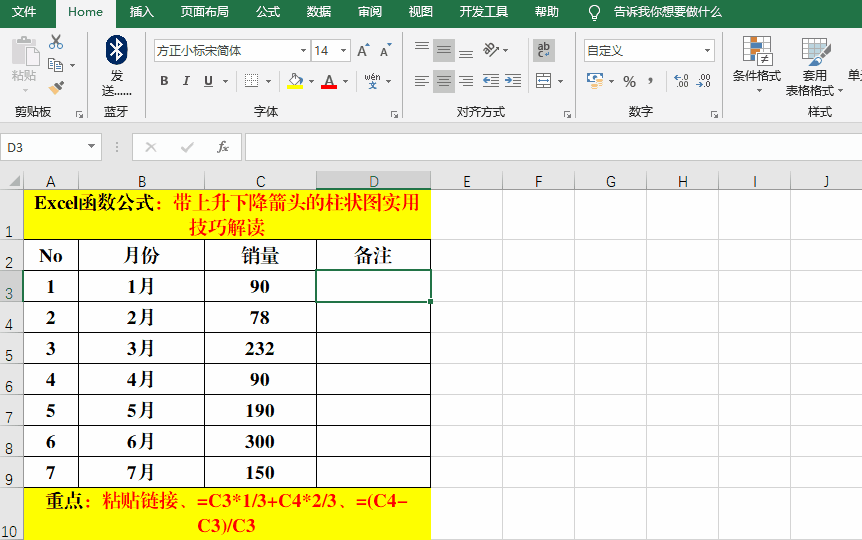Switch to 审阅 tab

pos(370,12)
